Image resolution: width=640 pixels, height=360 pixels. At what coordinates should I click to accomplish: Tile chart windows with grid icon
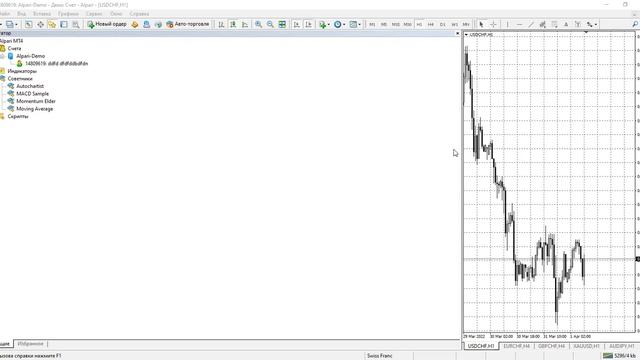(282, 24)
